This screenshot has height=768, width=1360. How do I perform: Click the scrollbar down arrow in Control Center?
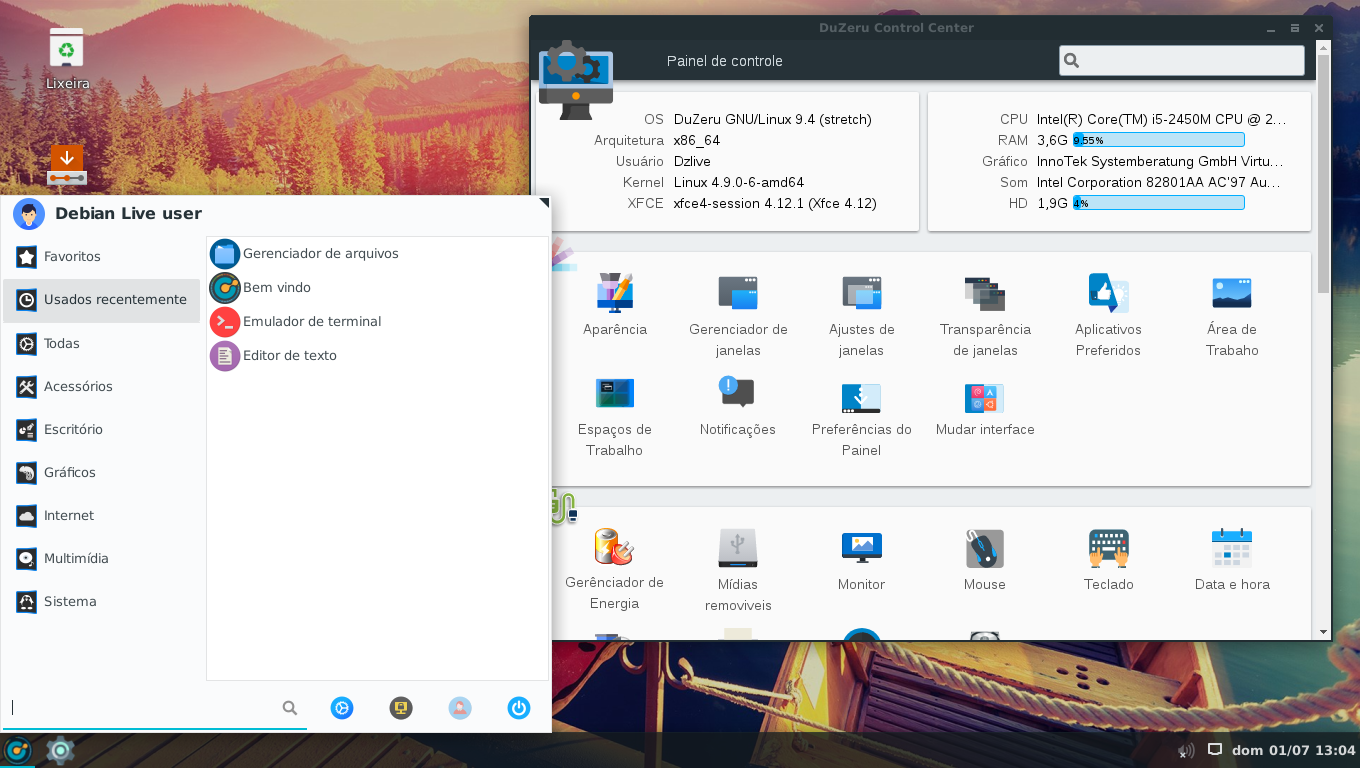1324,632
